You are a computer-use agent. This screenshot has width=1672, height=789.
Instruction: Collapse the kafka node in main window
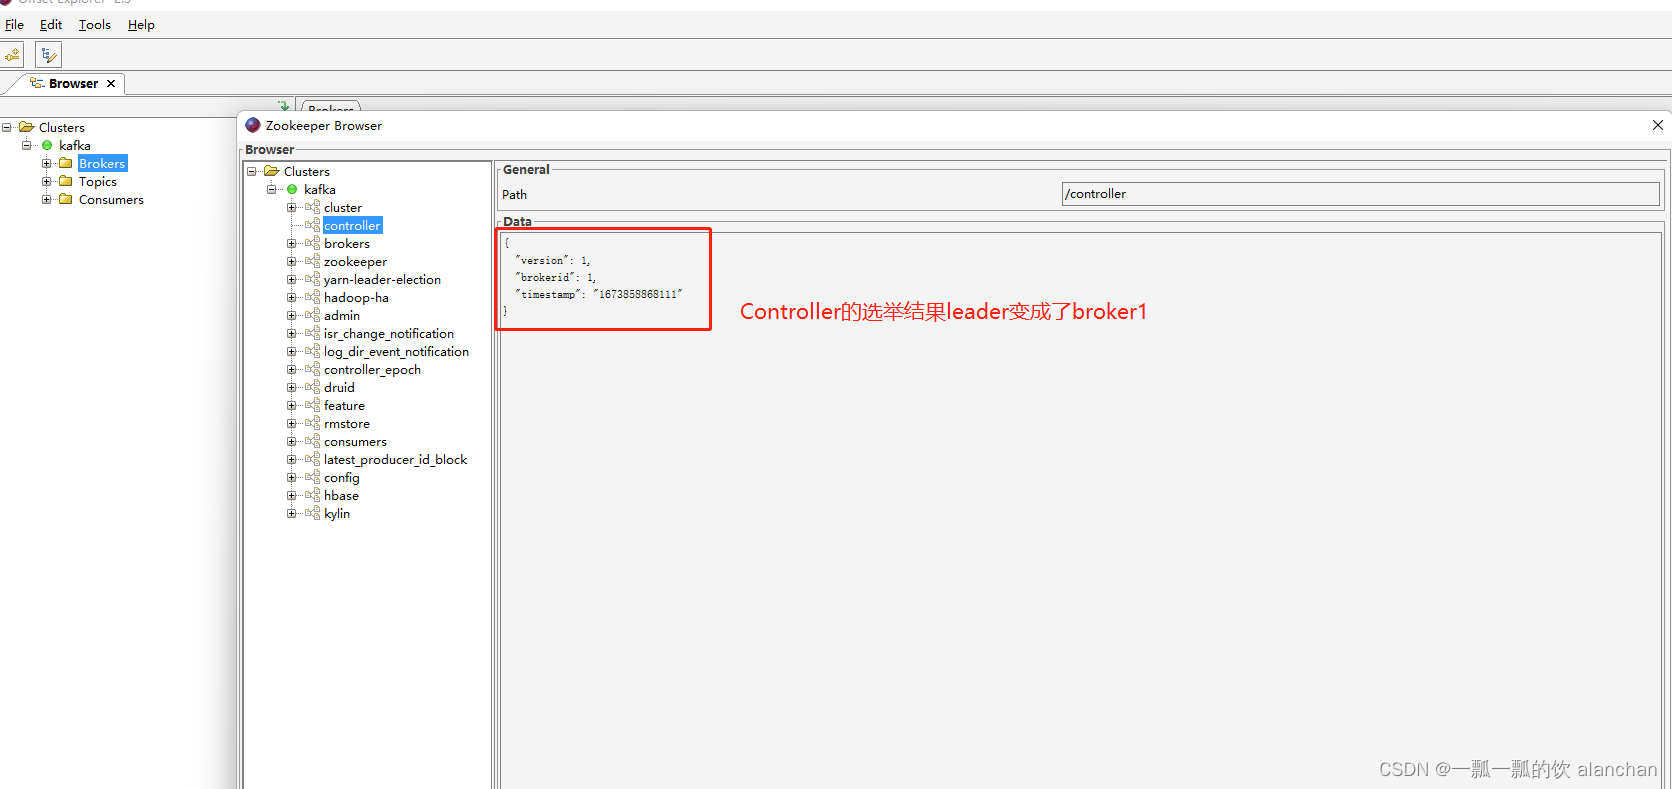[x=26, y=145]
